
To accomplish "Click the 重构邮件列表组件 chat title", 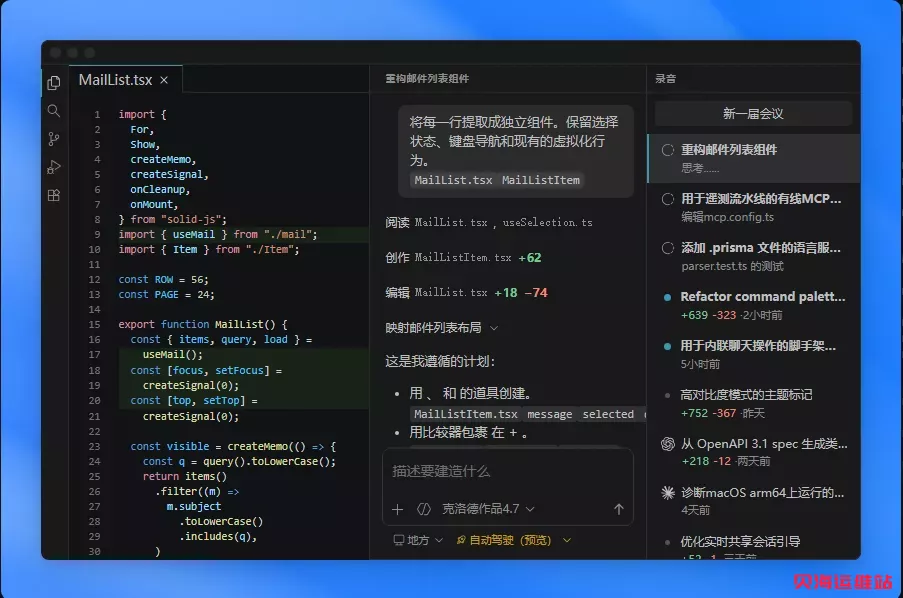I will point(427,79).
